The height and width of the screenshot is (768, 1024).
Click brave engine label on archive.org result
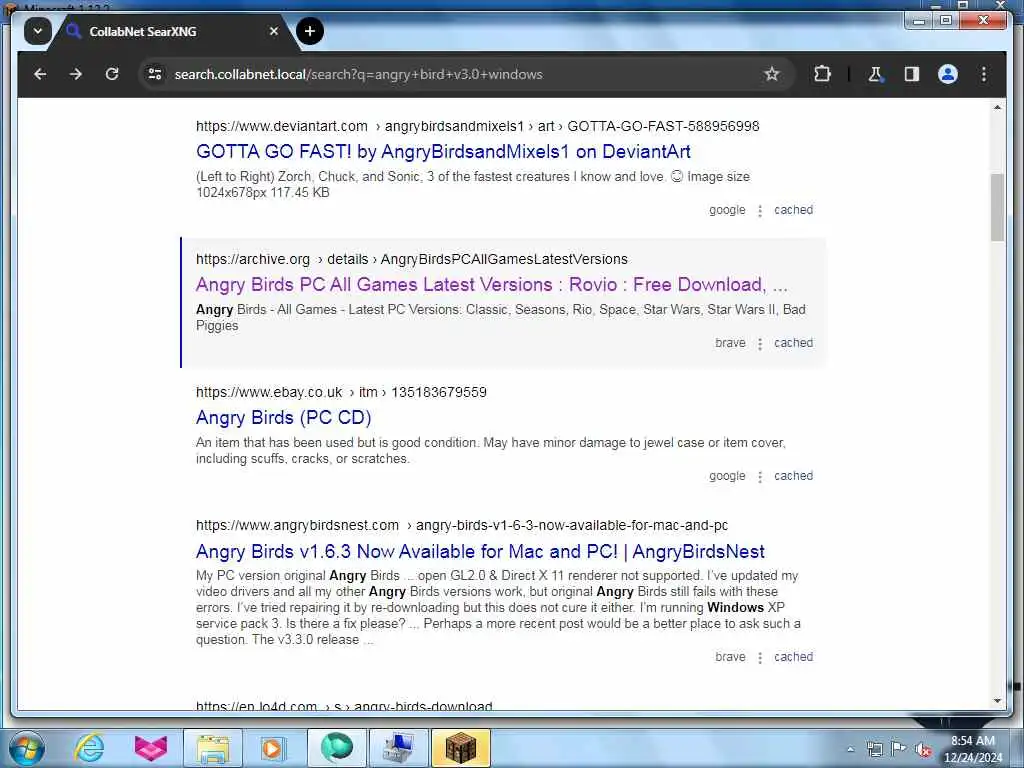point(730,343)
